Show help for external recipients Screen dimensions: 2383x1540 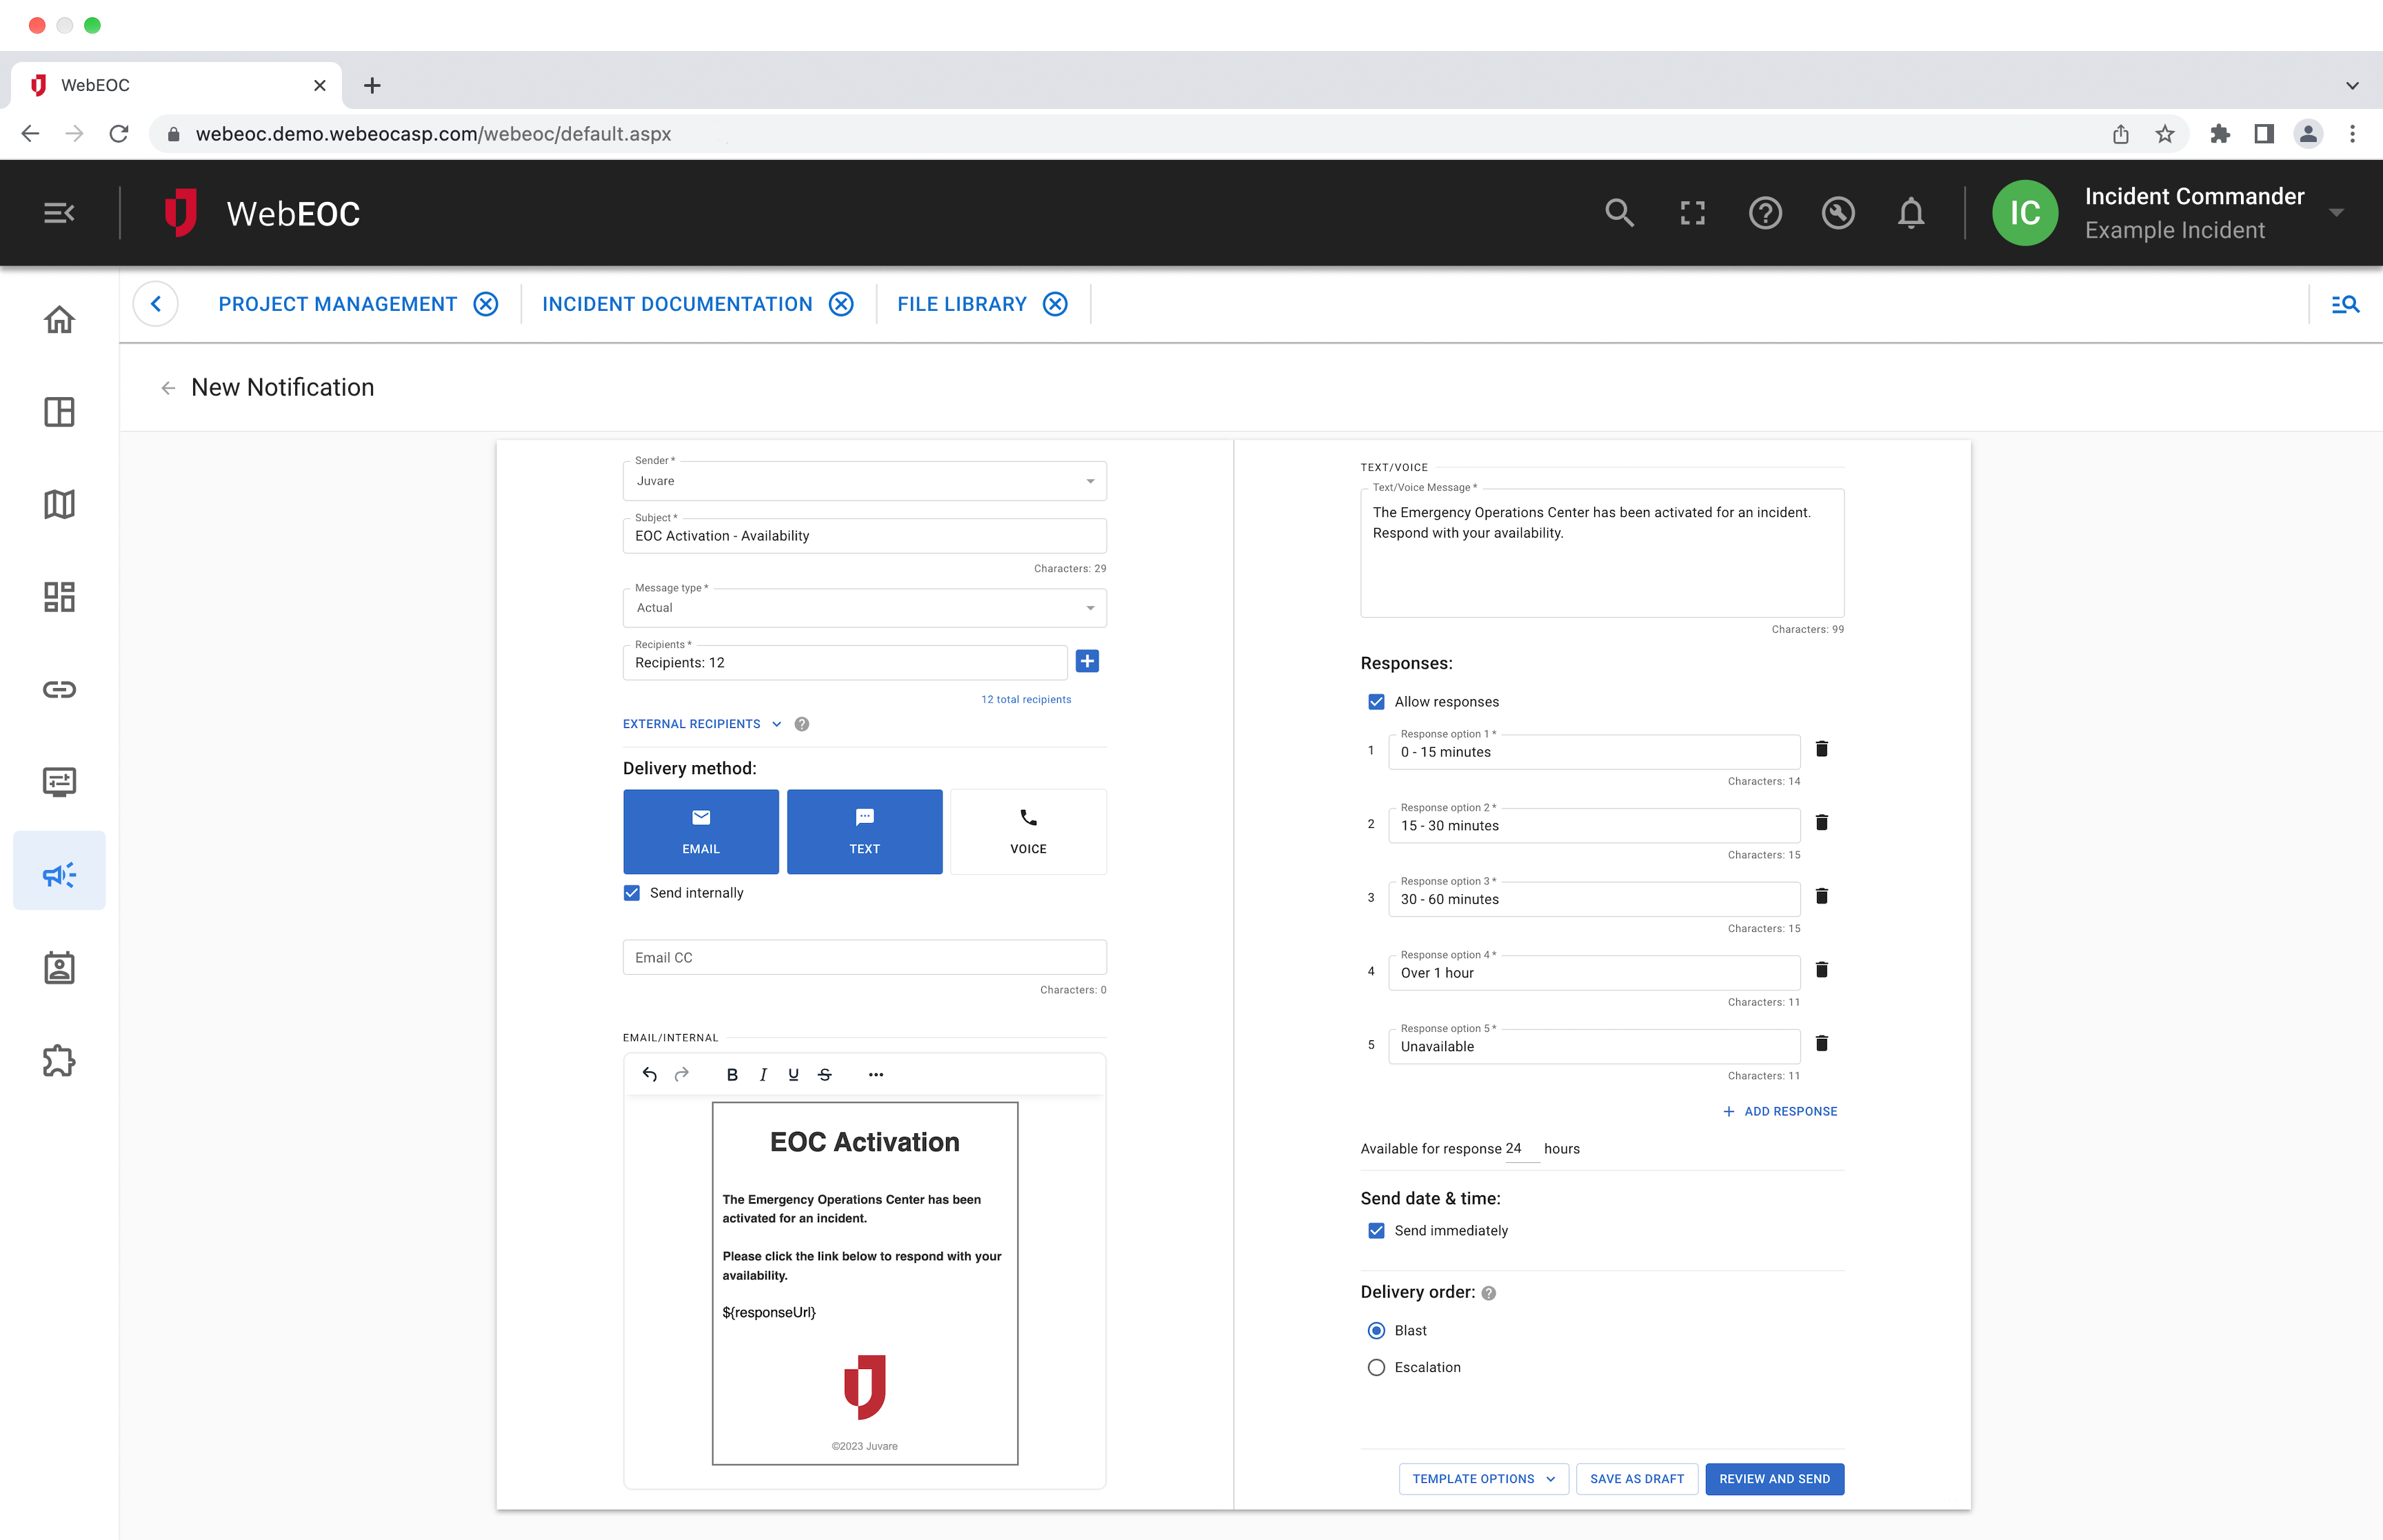pos(801,724)
